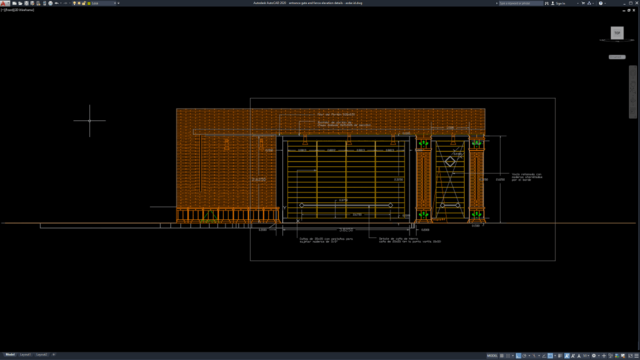Screen dimensions: 640x360
Task: Click the workspace switching gear icon
Action: coord(594,356)
